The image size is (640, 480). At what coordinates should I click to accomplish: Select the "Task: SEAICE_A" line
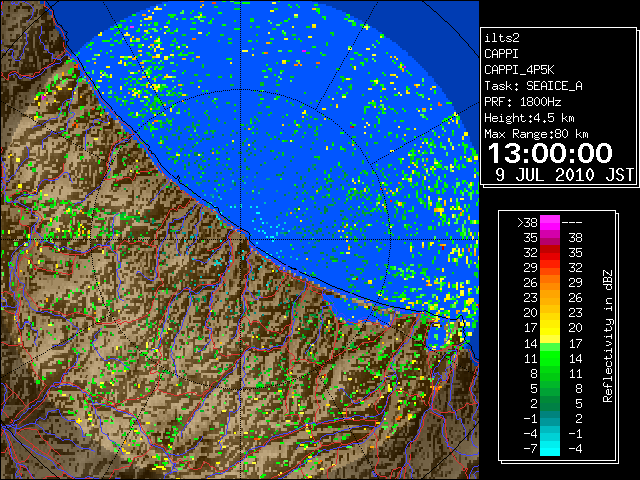[533, 86]
